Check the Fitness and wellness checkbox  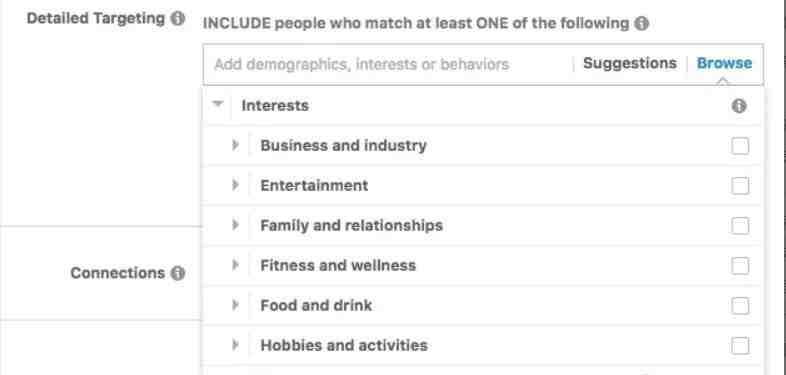tap(740, 265)
